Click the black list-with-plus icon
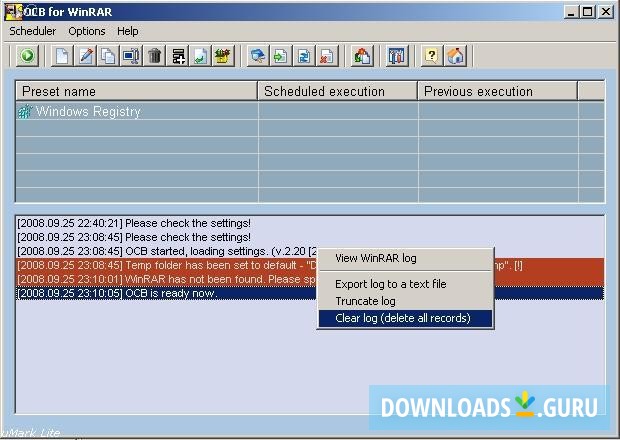Viewport: 620px width, 440px height. click(178, 56)
